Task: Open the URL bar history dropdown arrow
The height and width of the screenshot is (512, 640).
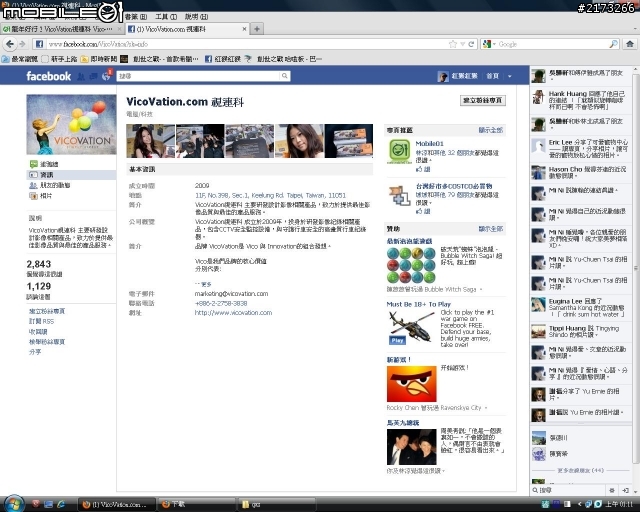Action: pos(462,44)
